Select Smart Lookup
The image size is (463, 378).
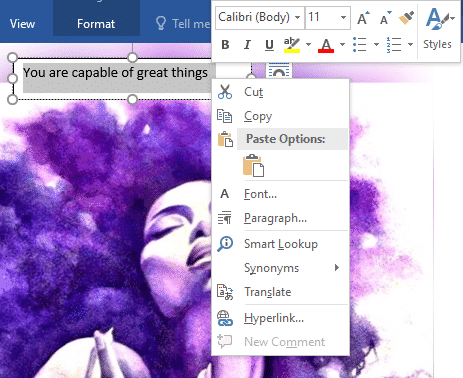coord(280,244)
